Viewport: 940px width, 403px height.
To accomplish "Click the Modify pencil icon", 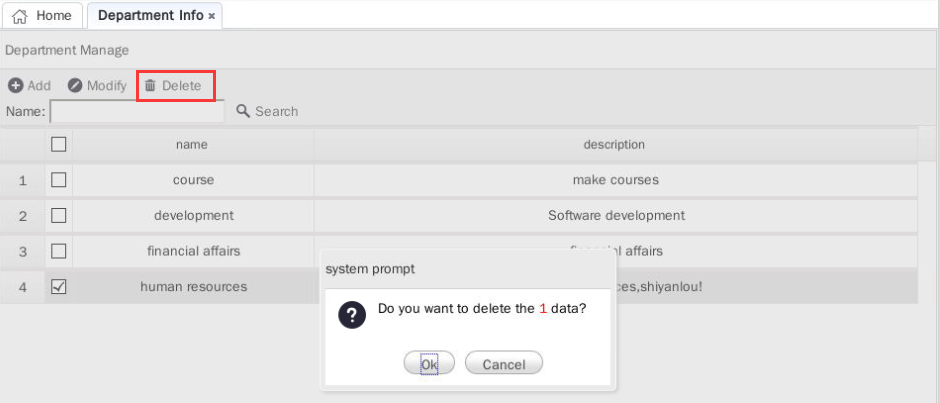I will point(75,86).
